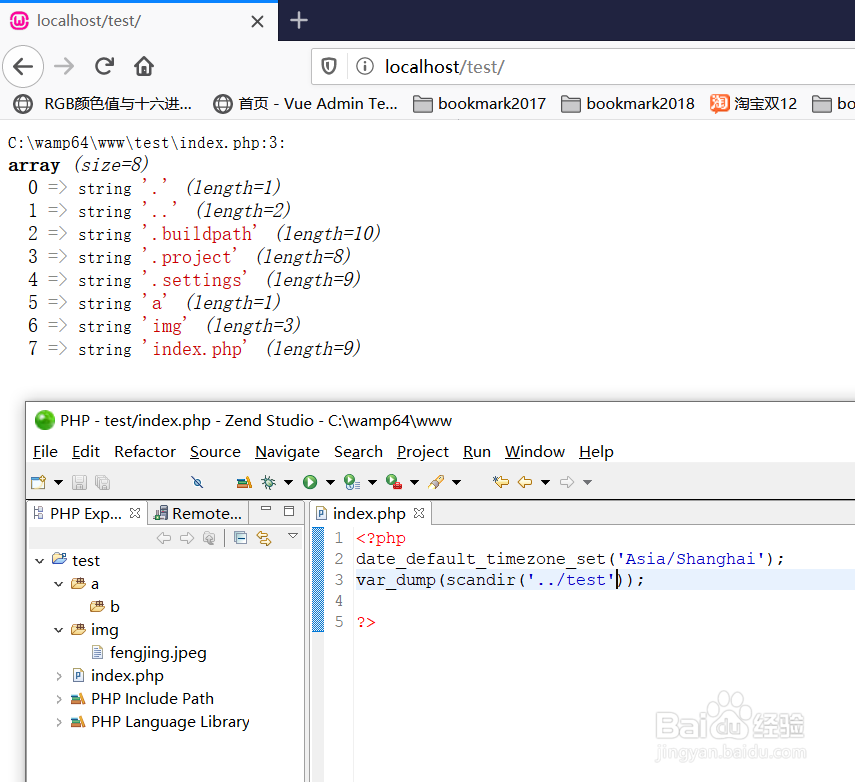
Task: Close the PHP Explorer view tab
Action: (x=135, y=513)
